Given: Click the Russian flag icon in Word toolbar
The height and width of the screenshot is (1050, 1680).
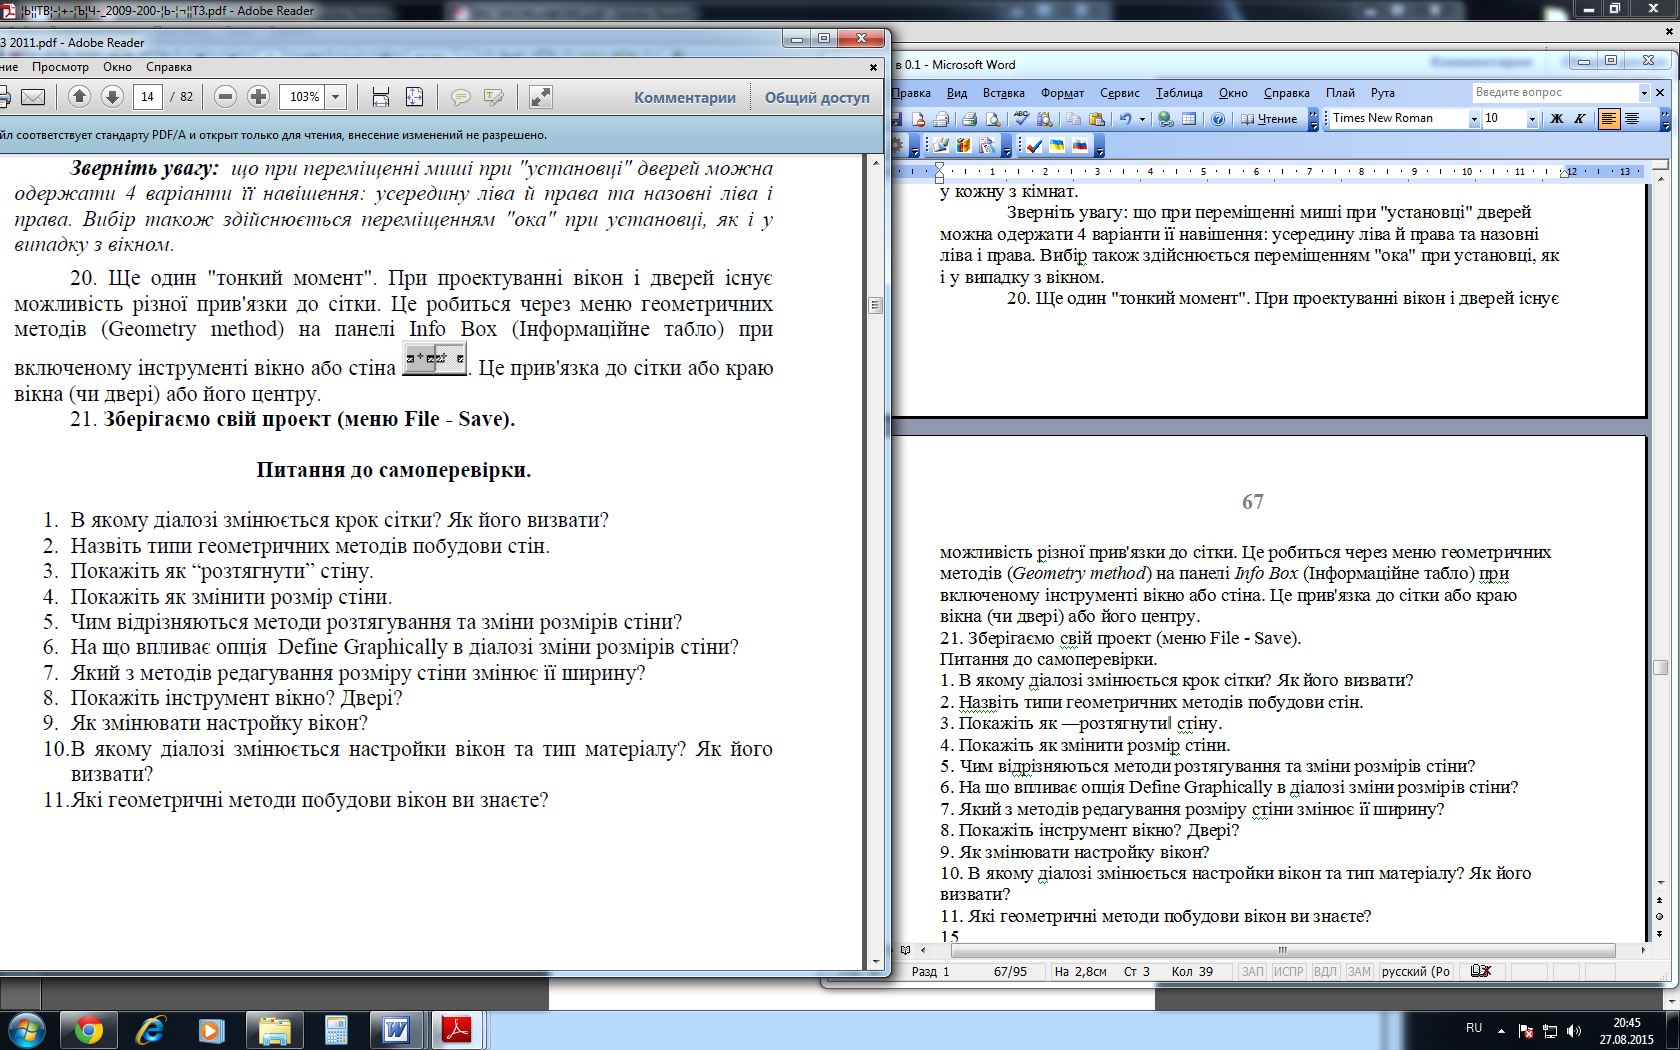Looking at the screenshot, I should [x=1080, y=146].
